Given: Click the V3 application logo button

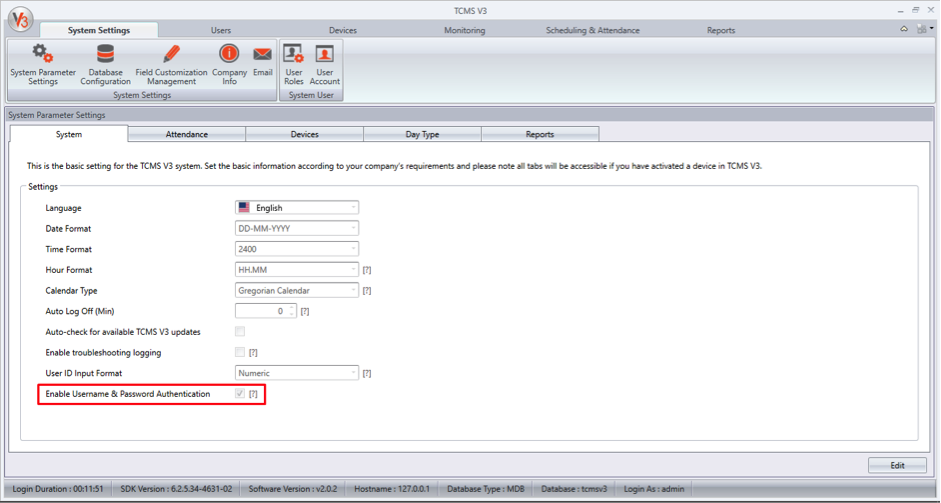Looking at the screenshot, I should [x=20, y=21].
